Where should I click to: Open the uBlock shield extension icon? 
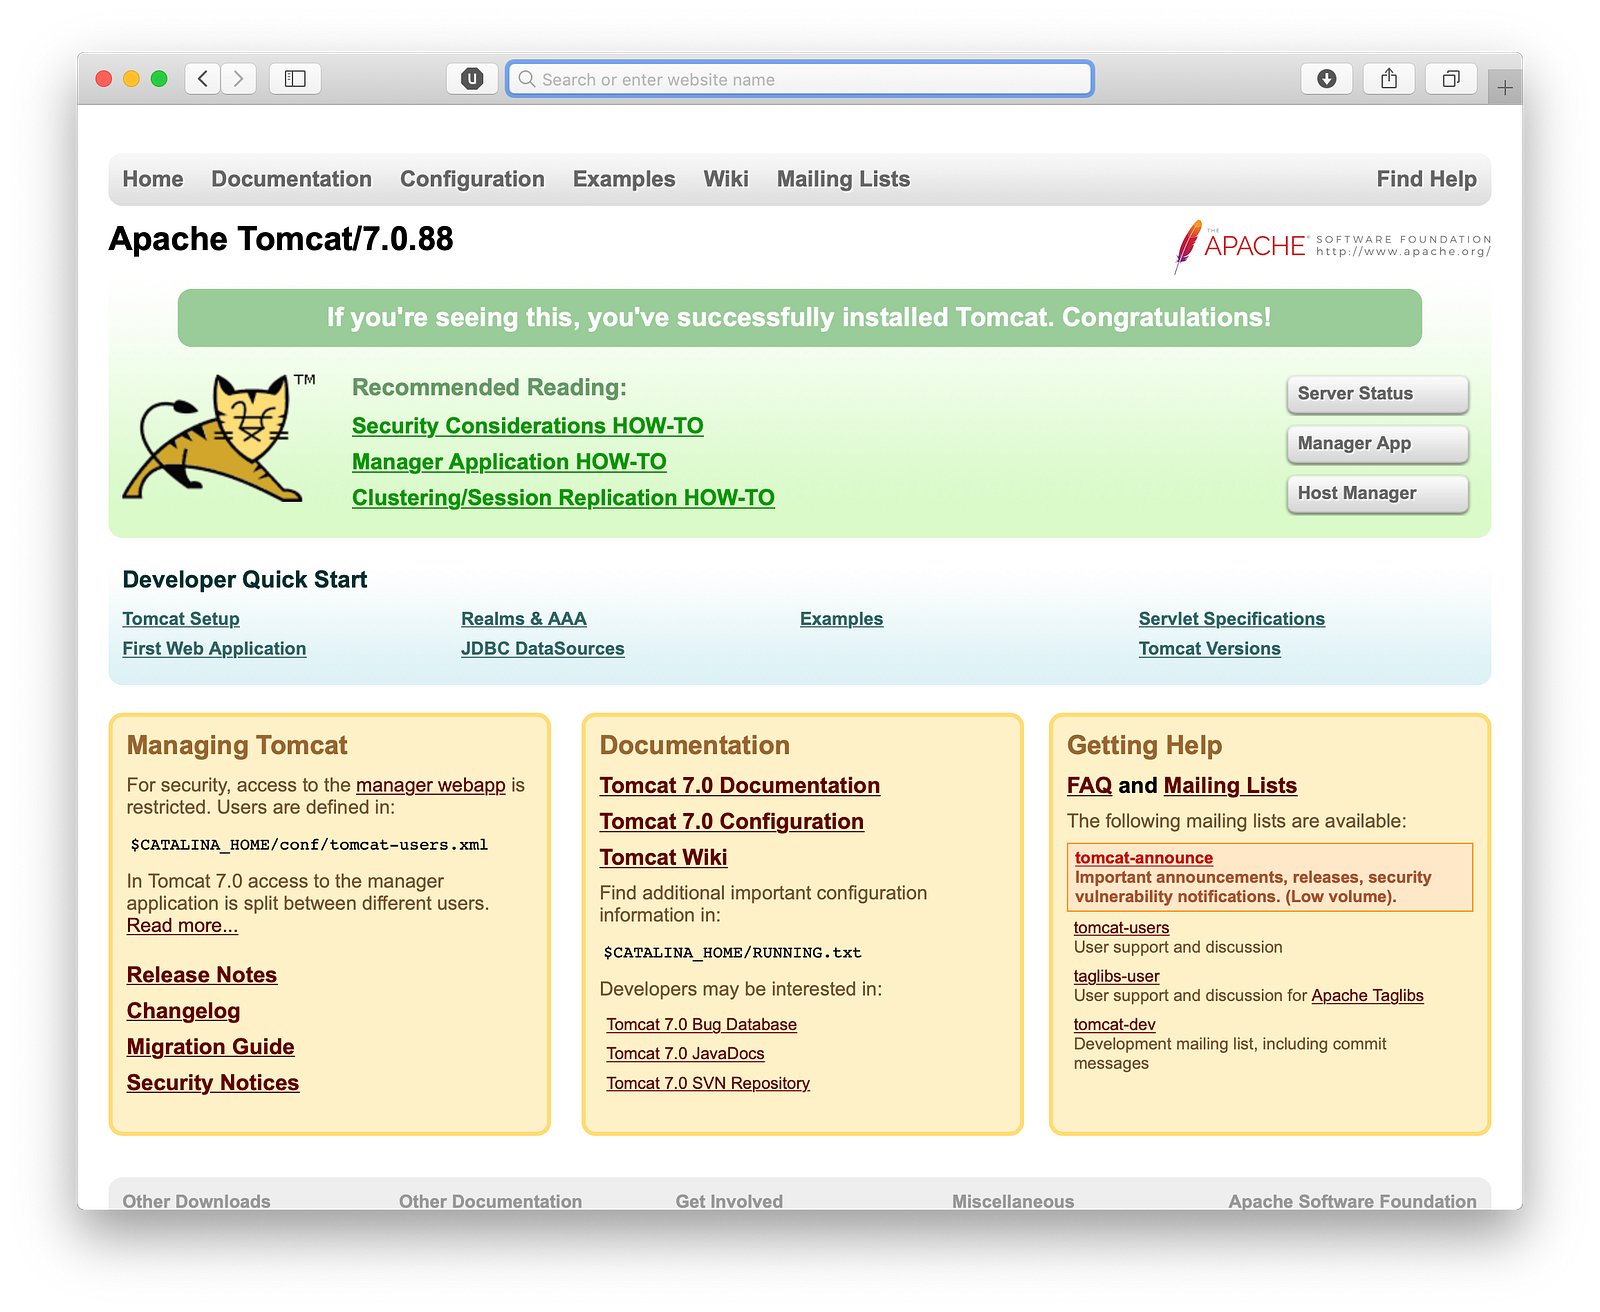(472, 79)
